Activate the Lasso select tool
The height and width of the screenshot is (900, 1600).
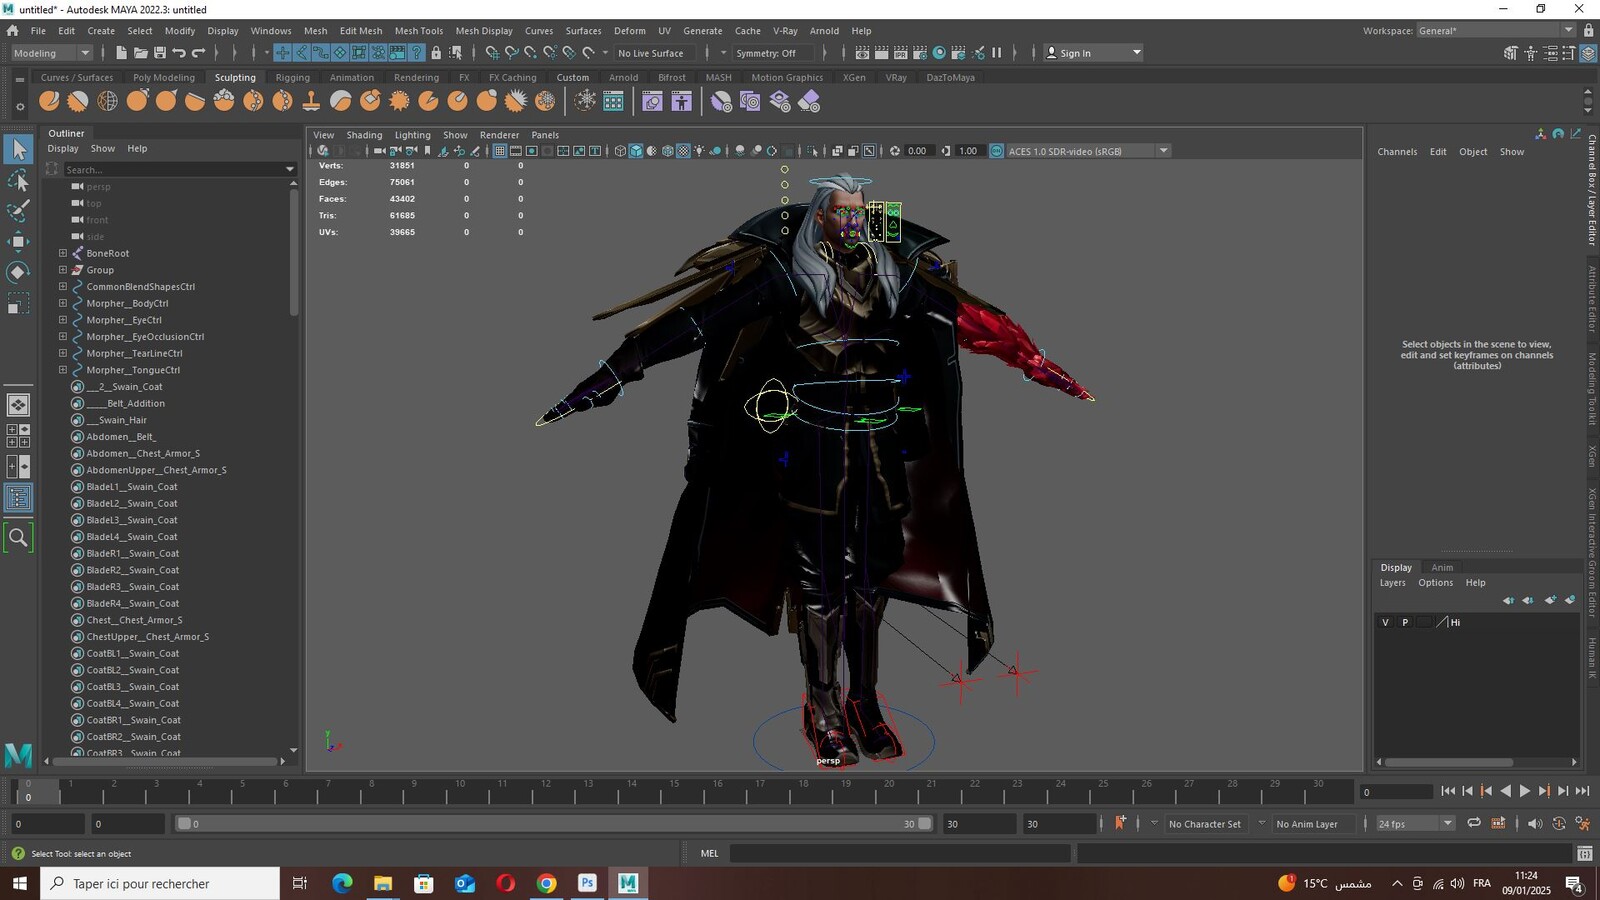pyautogui.click(x=19, y=181)
